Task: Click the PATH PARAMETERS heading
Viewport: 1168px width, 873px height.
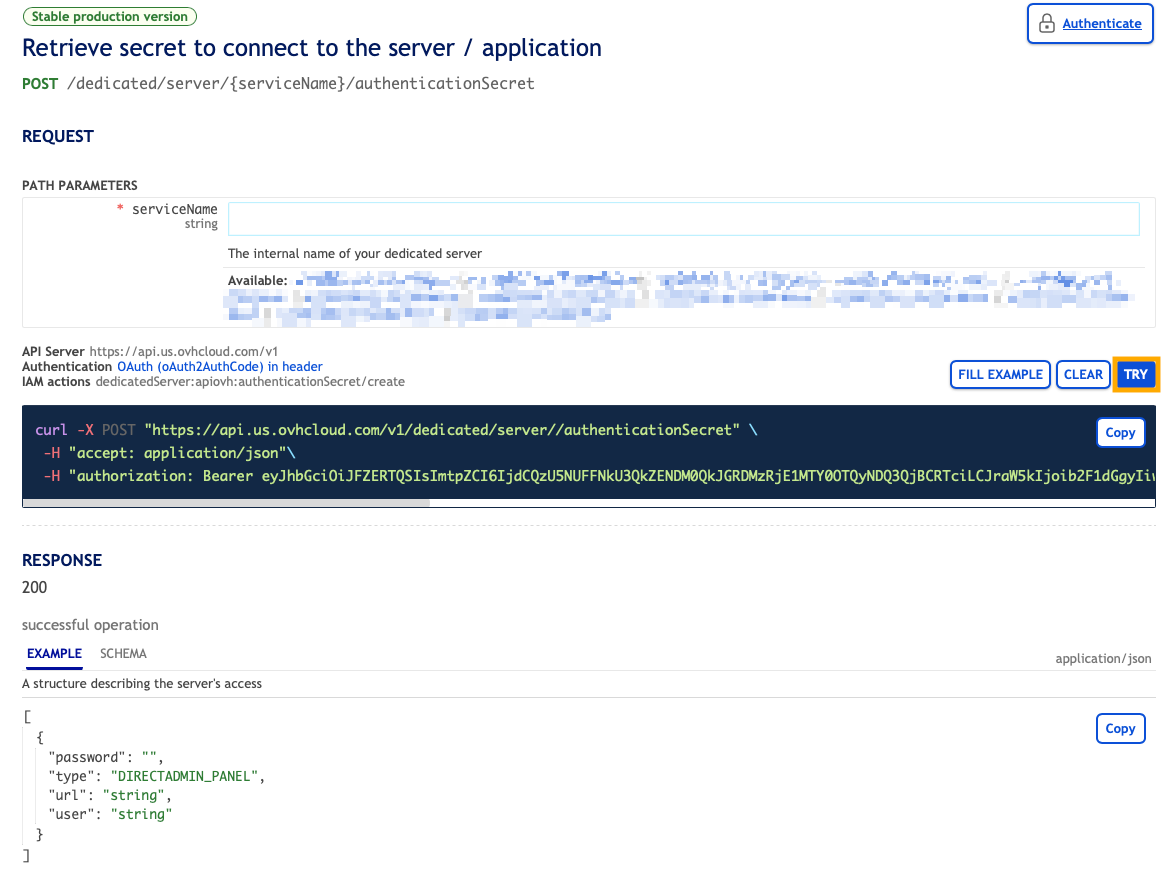Action: (x=80, y=185)
